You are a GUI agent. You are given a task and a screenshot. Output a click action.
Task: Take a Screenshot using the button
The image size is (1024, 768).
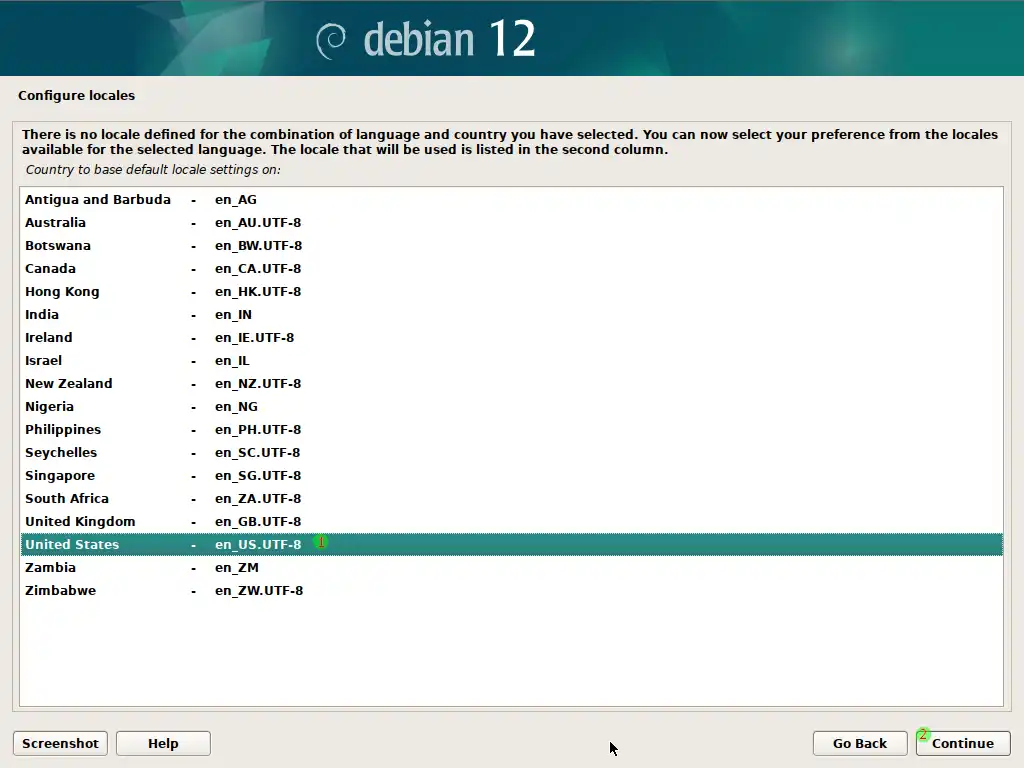(x=60, y=743)
